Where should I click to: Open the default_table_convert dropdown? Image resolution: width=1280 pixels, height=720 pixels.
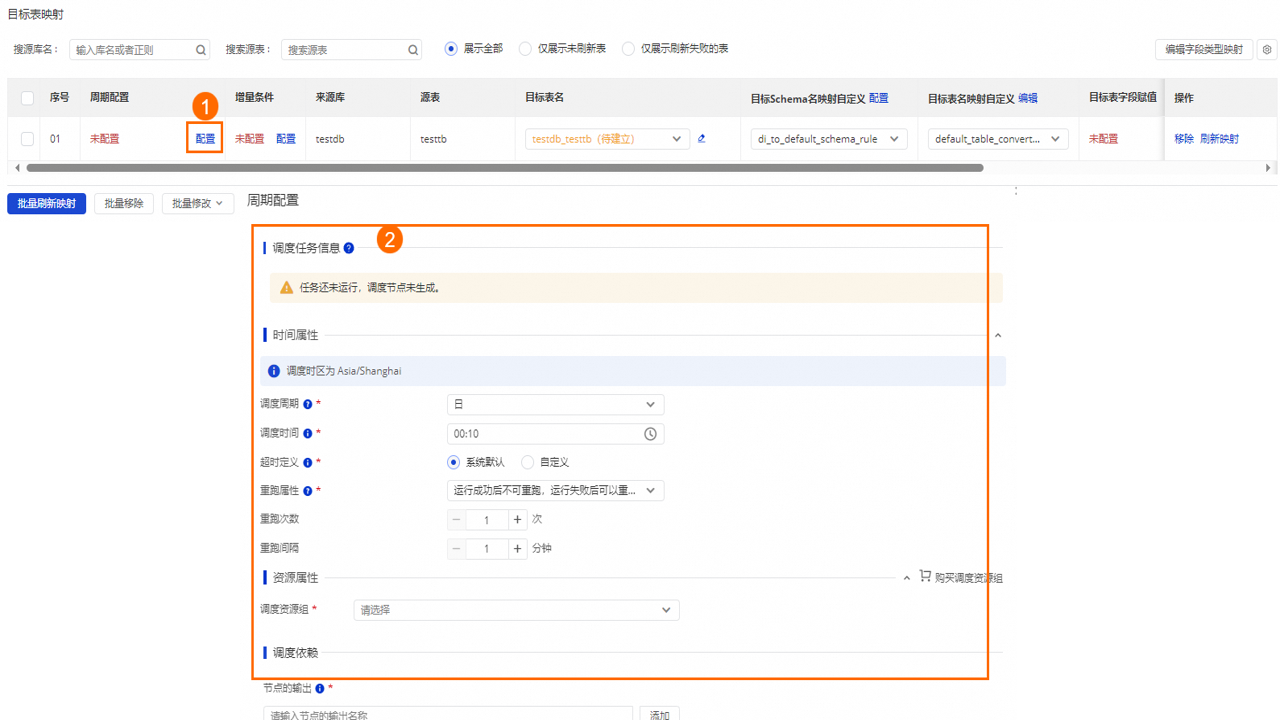tap(998, 139)
